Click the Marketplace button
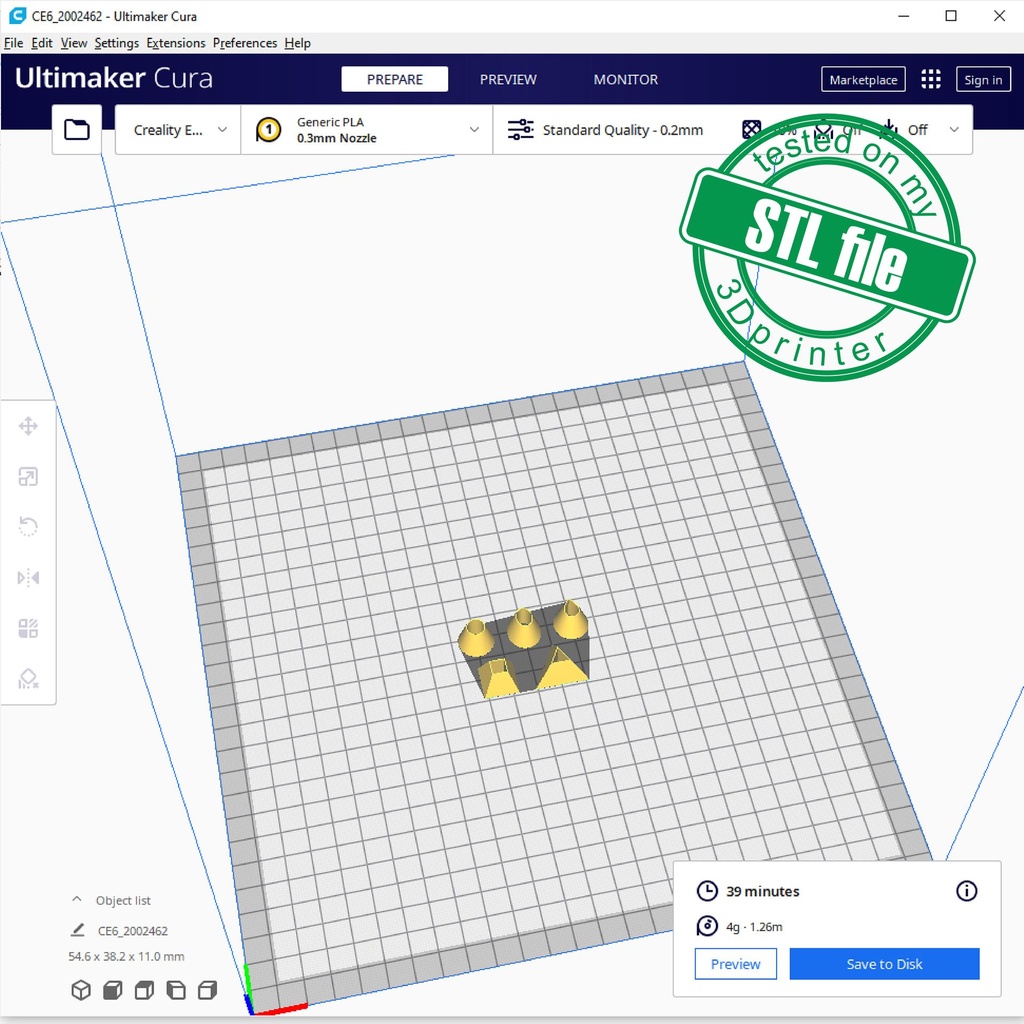The height and width of the screenshot is (1024, 1024). pyautogui.click(x=863, y=80)
